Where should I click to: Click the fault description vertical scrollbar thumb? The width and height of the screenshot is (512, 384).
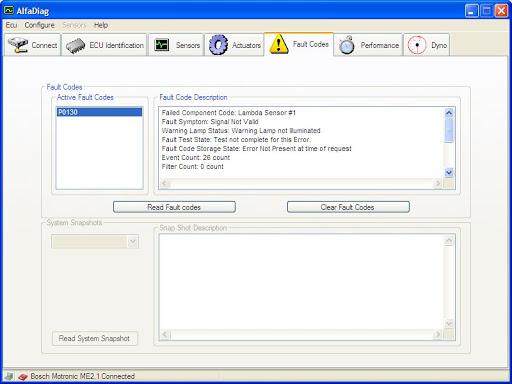449,130
